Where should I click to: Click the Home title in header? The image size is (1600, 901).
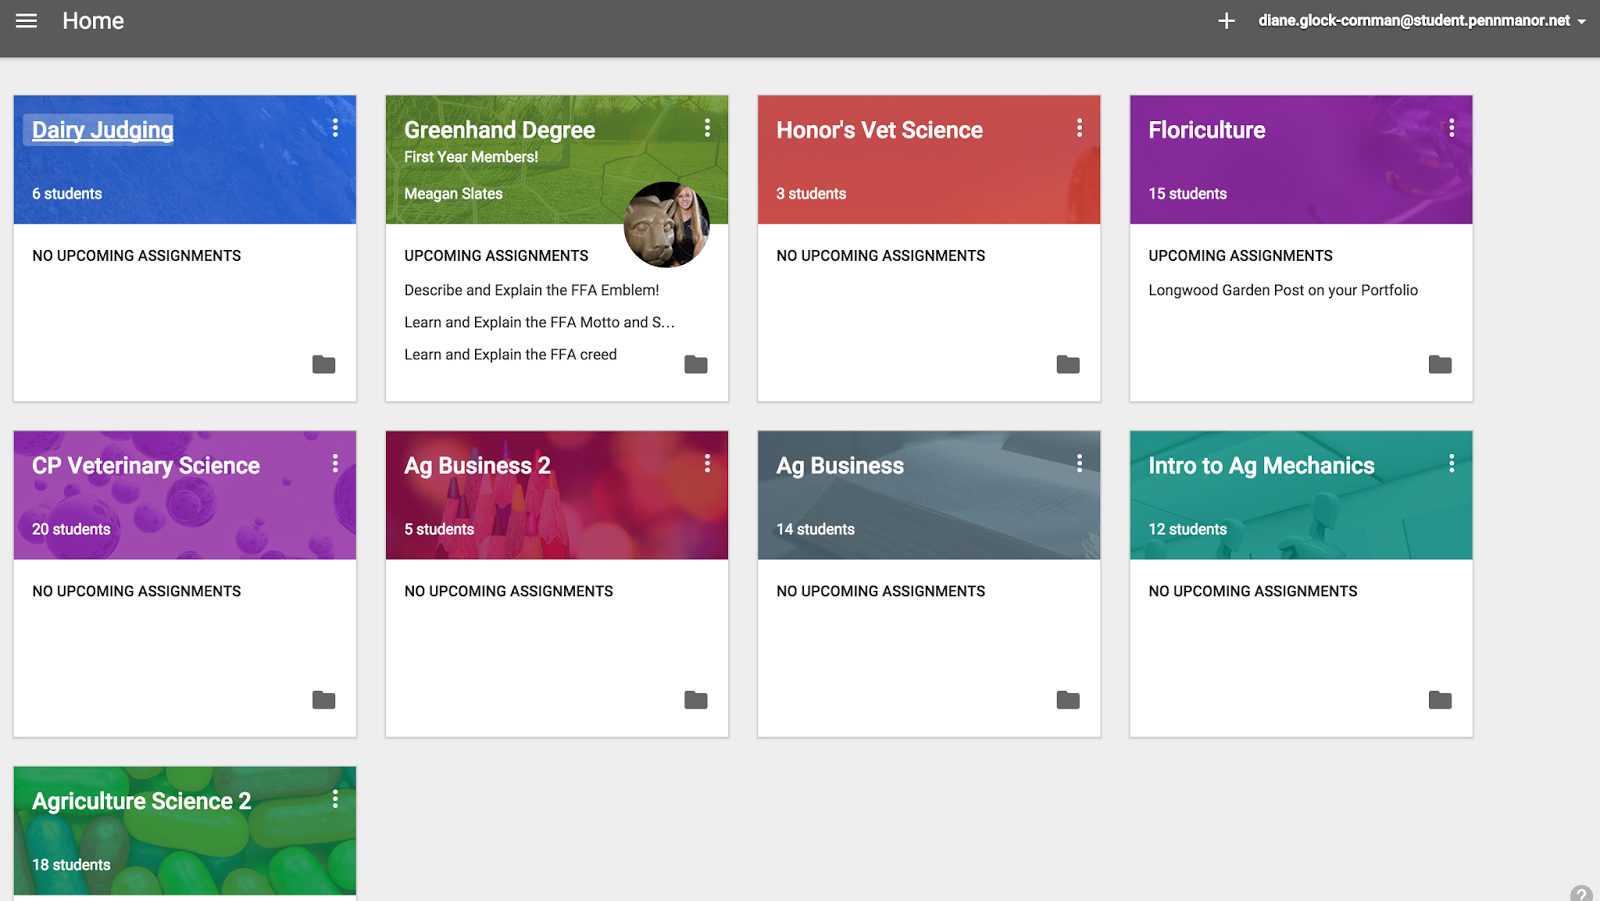pyautogui.click(x=93, y=21)
